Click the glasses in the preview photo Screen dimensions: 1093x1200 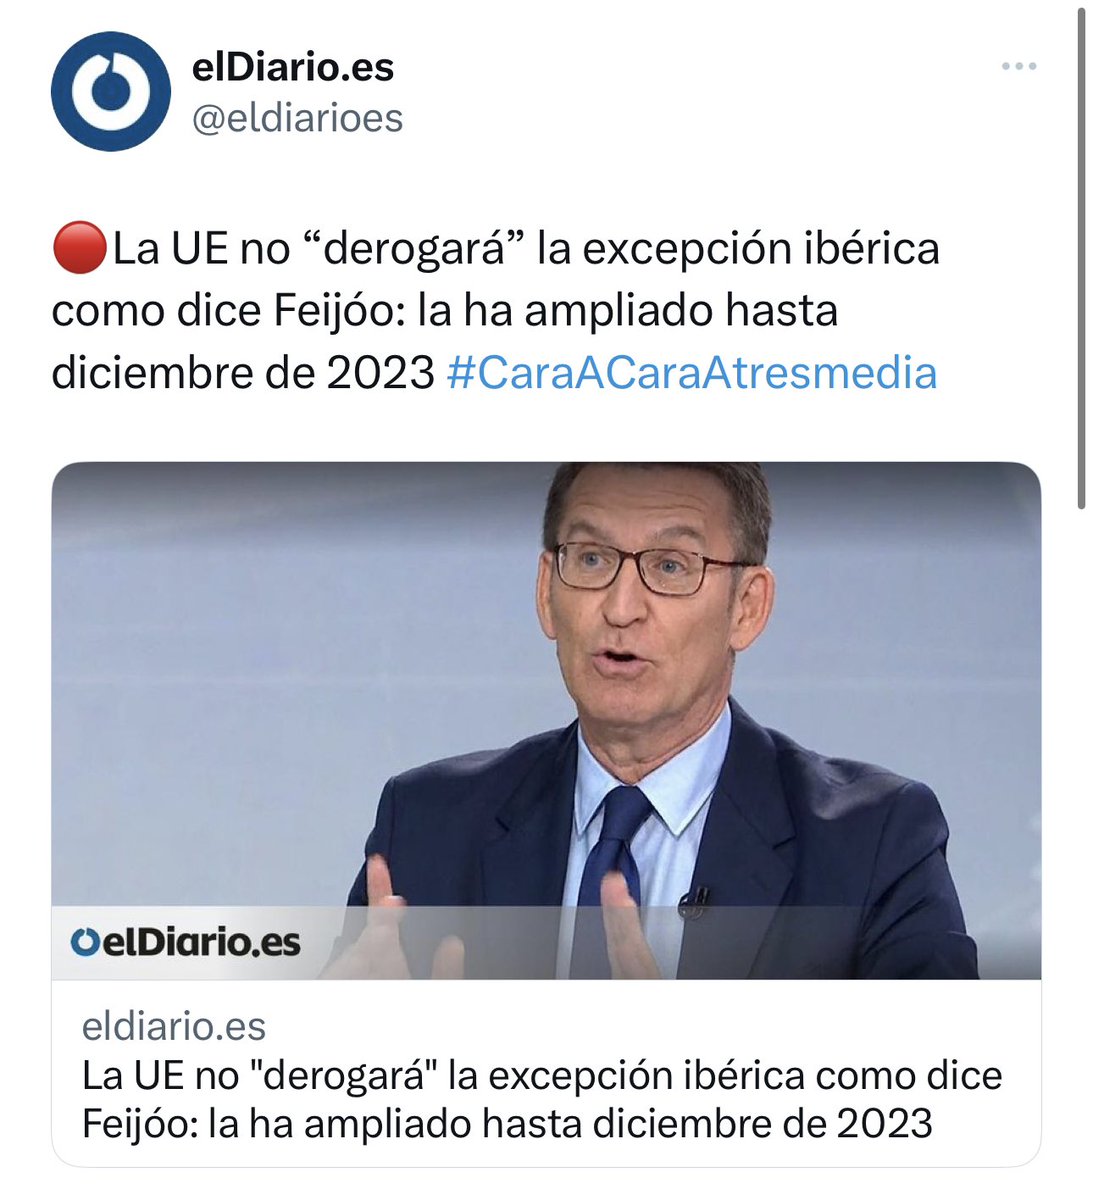647,568
